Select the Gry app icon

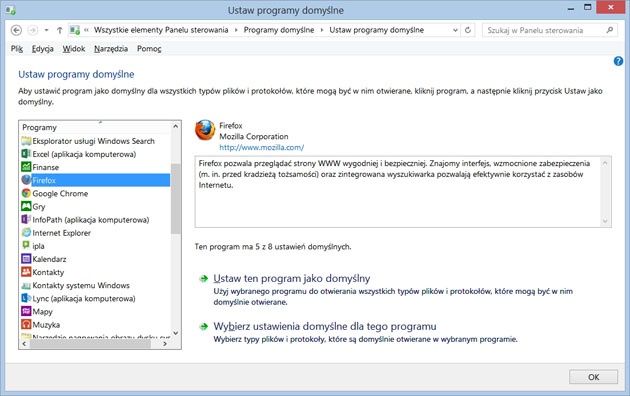26,206
